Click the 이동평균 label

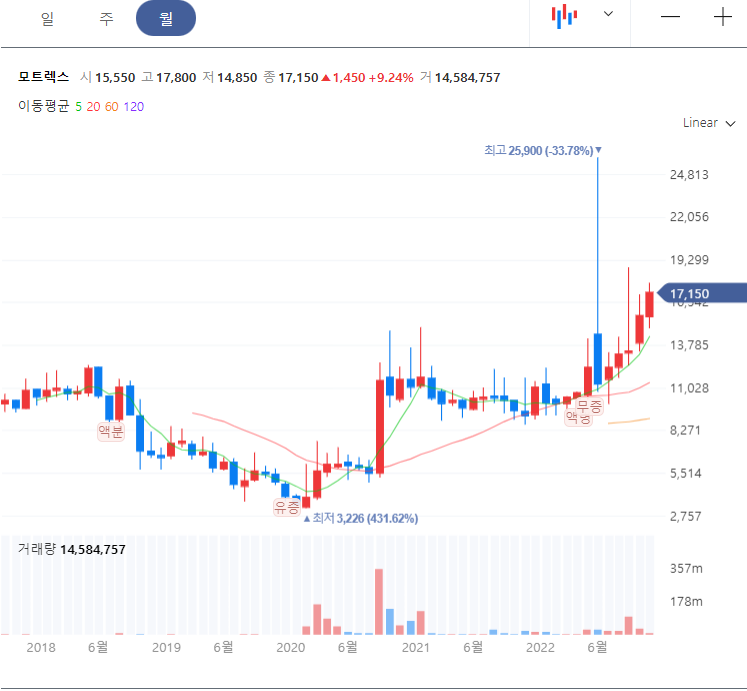pos(44,106)
